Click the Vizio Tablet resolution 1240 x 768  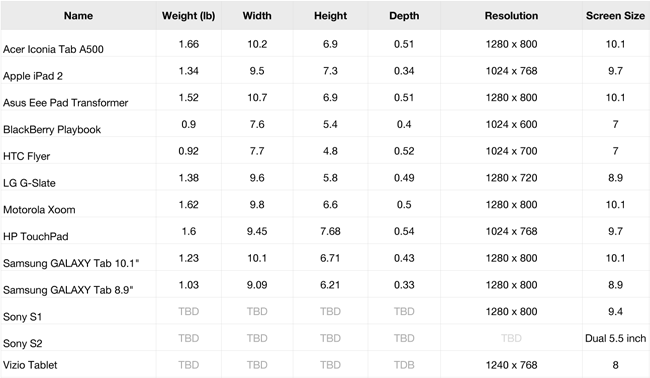pos(511,365)
